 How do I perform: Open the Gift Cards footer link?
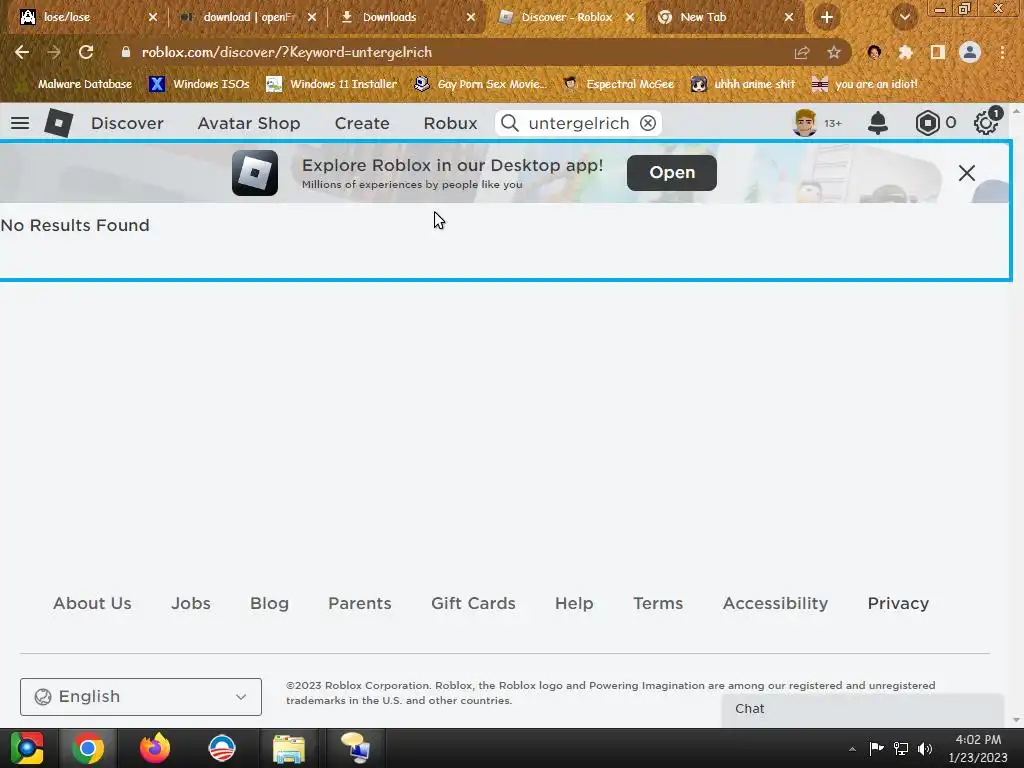point(473,603)
